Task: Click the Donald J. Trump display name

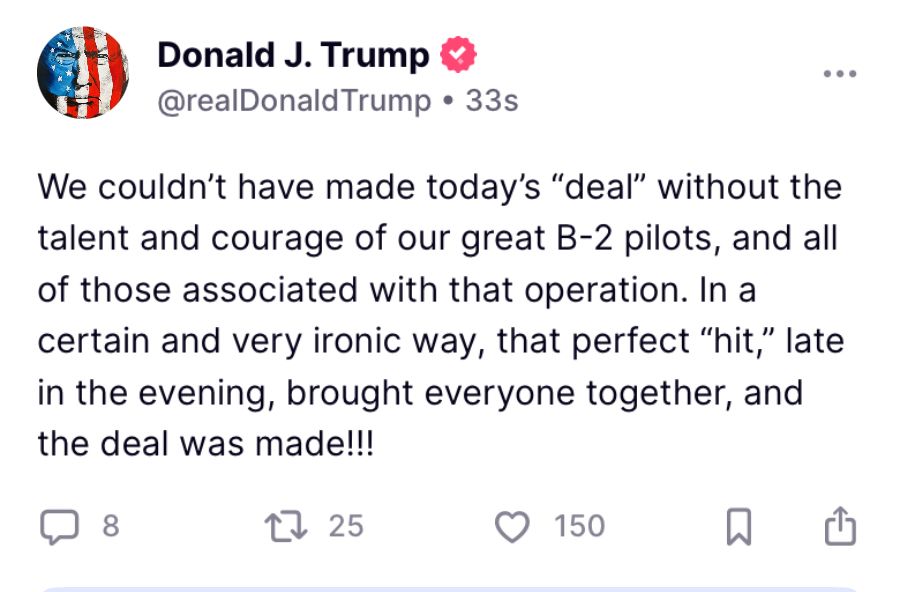Action: click(293, 55)
